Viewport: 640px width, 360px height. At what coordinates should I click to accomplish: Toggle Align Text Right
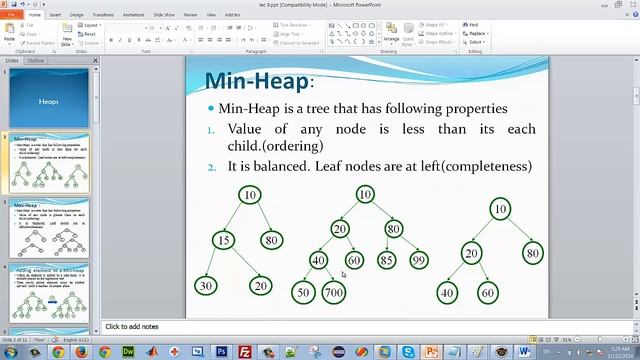point(219,40)
